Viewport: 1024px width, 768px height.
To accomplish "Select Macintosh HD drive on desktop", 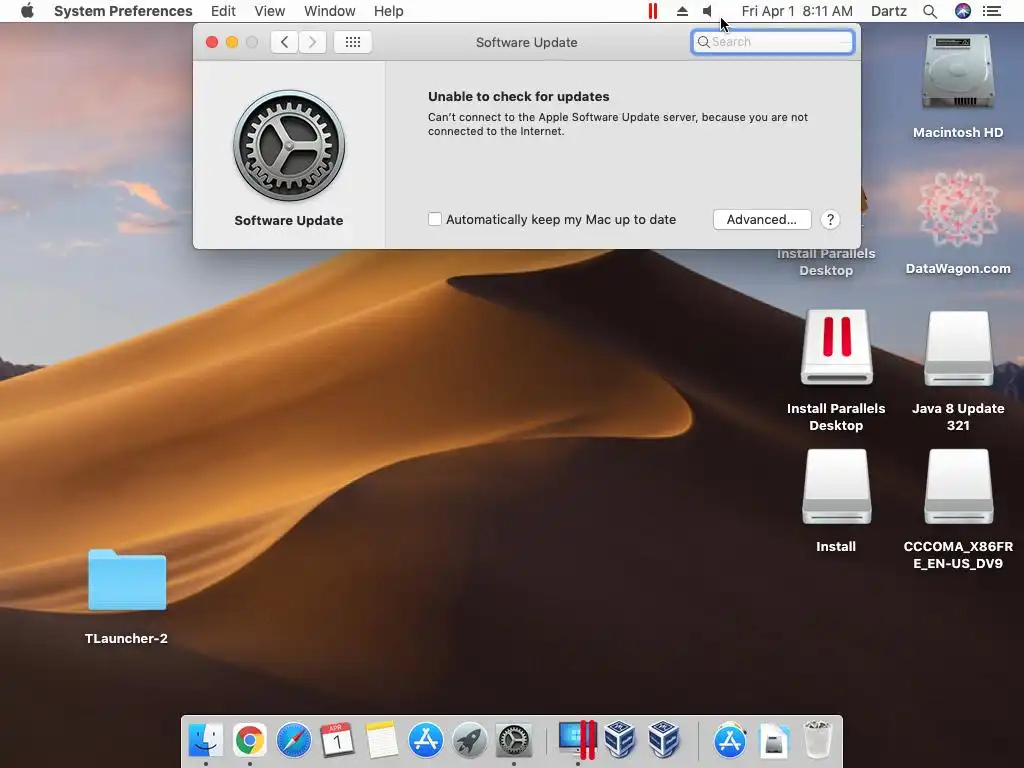I will (958, 74).
